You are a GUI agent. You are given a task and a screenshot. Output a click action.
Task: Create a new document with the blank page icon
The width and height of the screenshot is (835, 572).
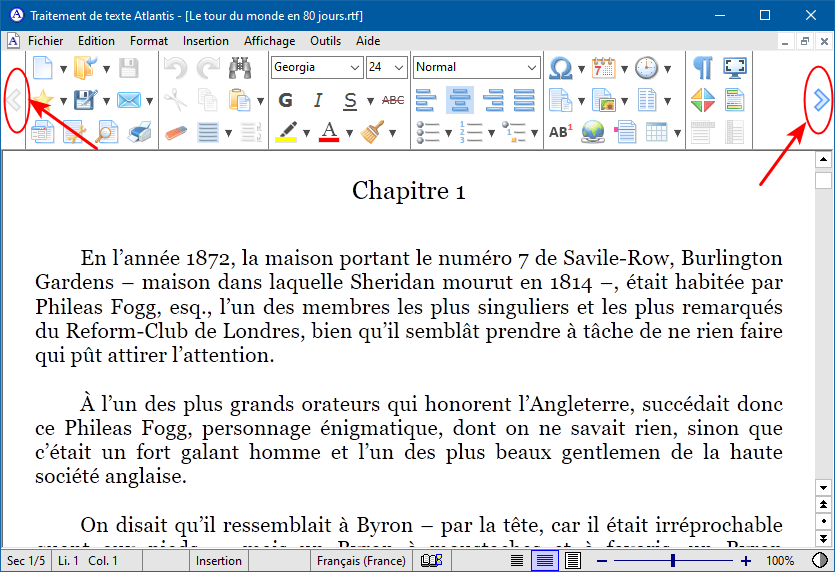tap(43, 68)
